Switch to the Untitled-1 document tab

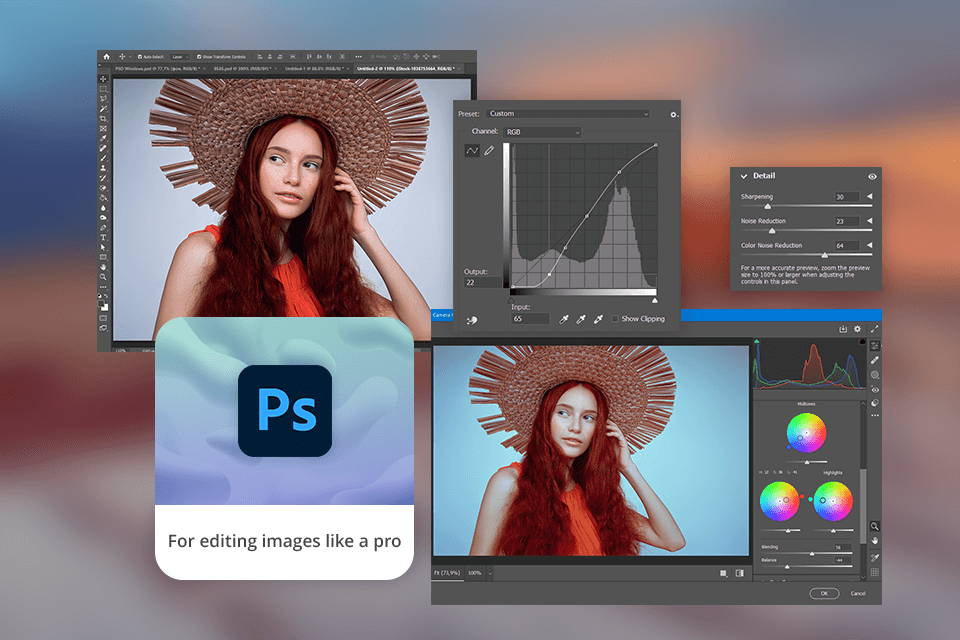point(316,69)
